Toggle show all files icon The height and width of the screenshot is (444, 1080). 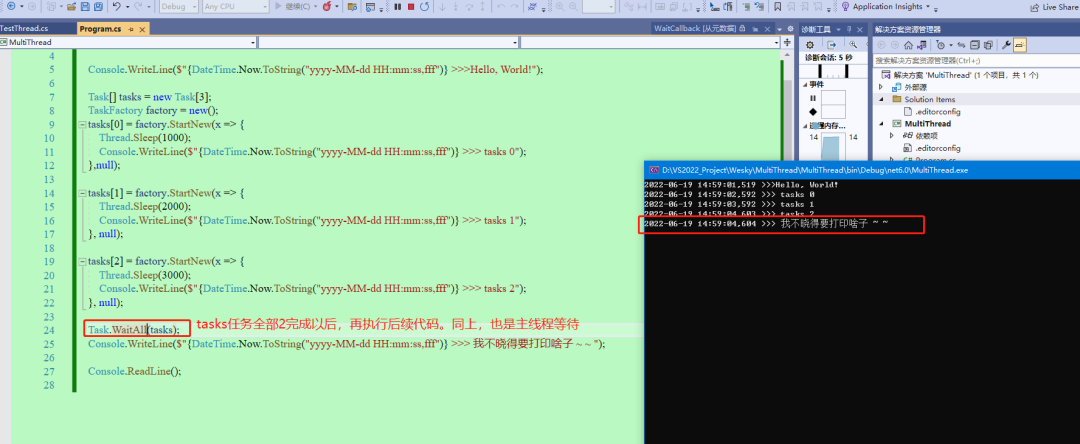click(x=988, y=45)
